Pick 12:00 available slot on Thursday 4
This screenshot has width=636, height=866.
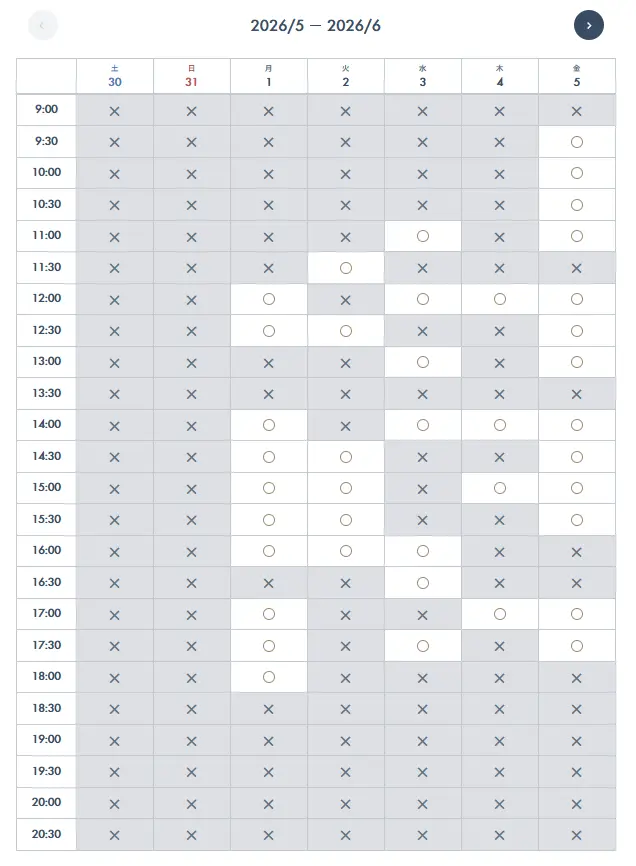pos(500,299)
